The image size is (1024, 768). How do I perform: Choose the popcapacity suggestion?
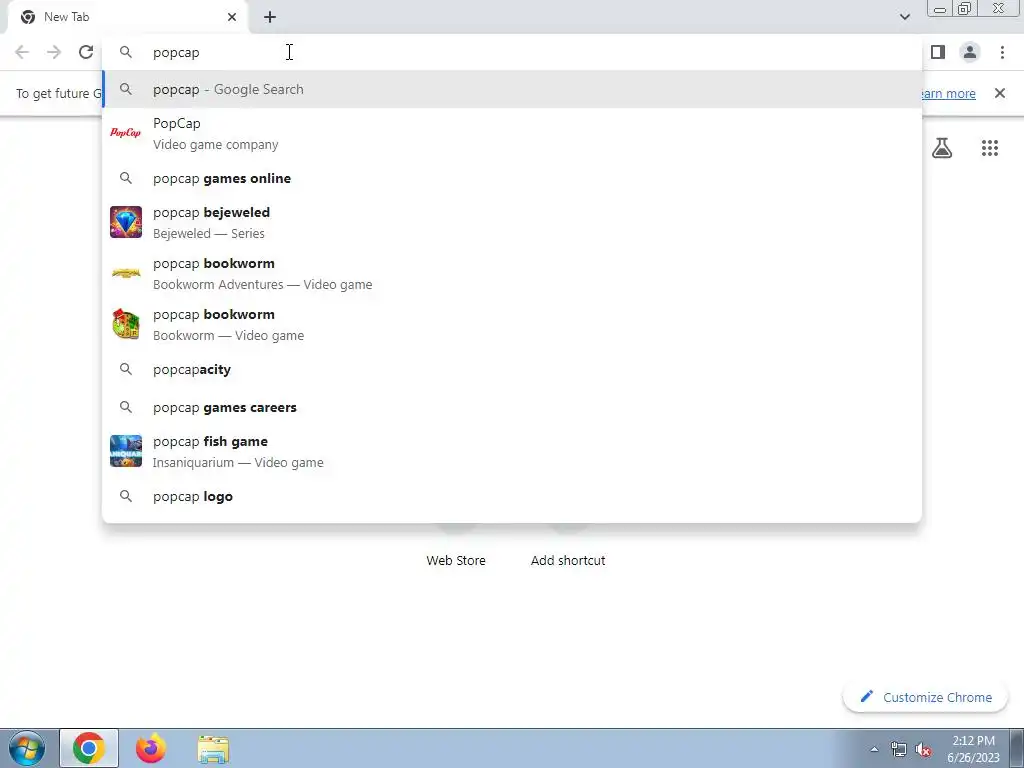(x=512, y=369)
